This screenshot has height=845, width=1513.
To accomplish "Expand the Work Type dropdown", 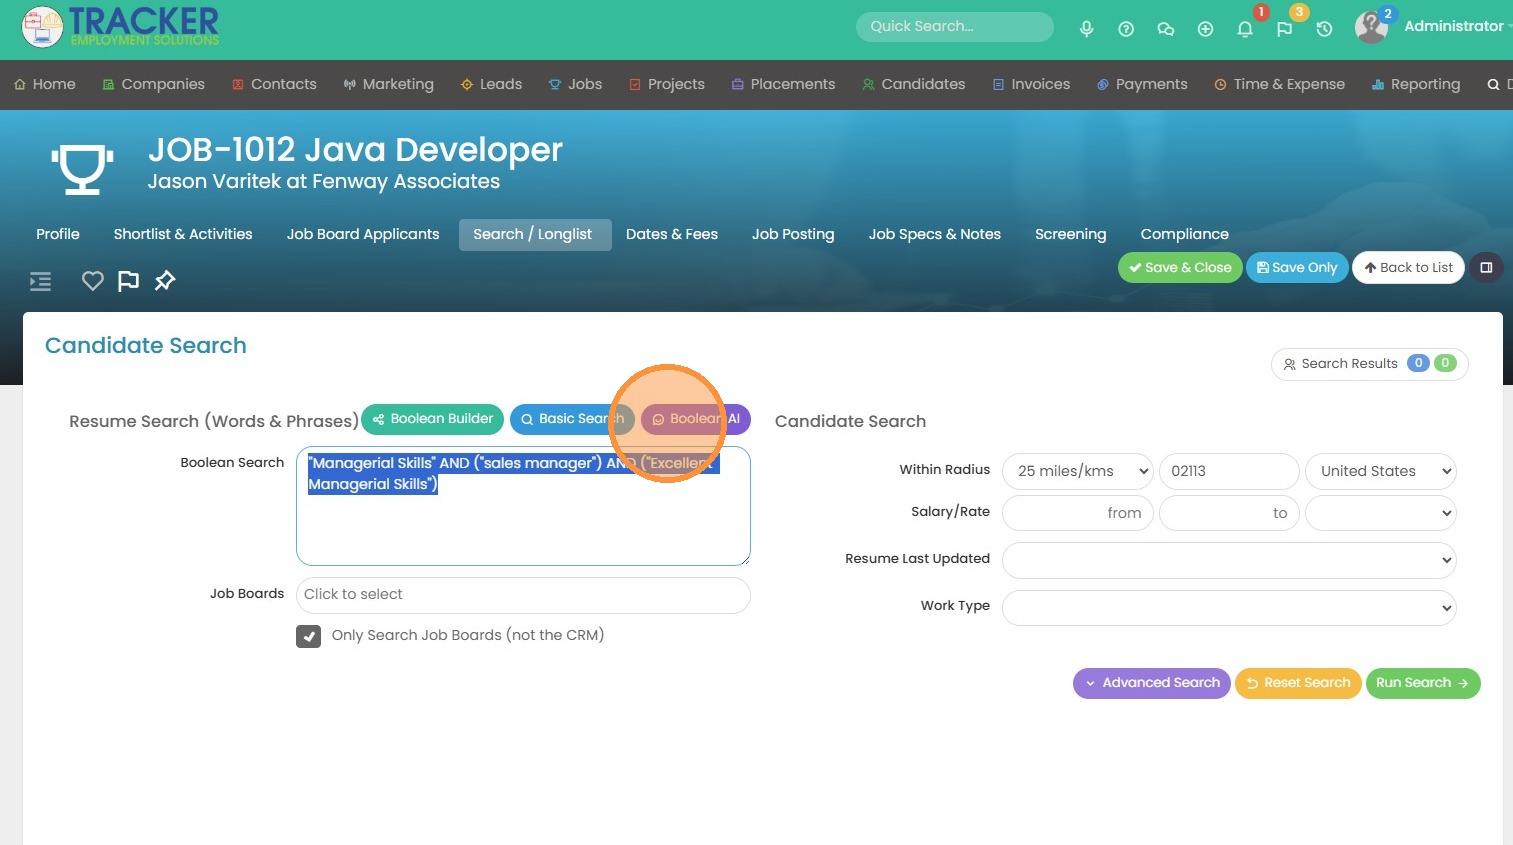I will pos(1228,608).
